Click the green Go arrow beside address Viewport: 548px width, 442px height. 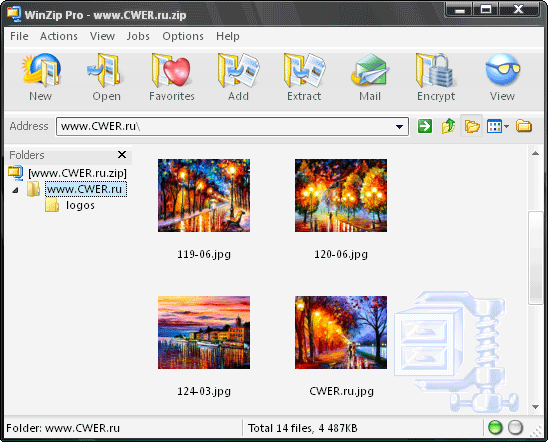(x=425, y=126)
